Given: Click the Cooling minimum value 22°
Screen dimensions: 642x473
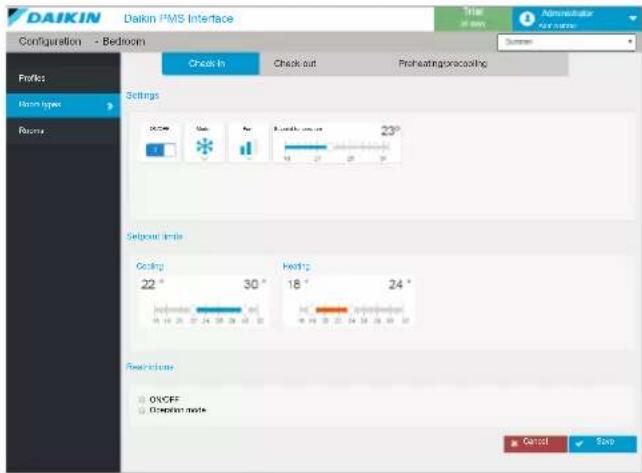Looking at the screenshot, I should point(152,284).
